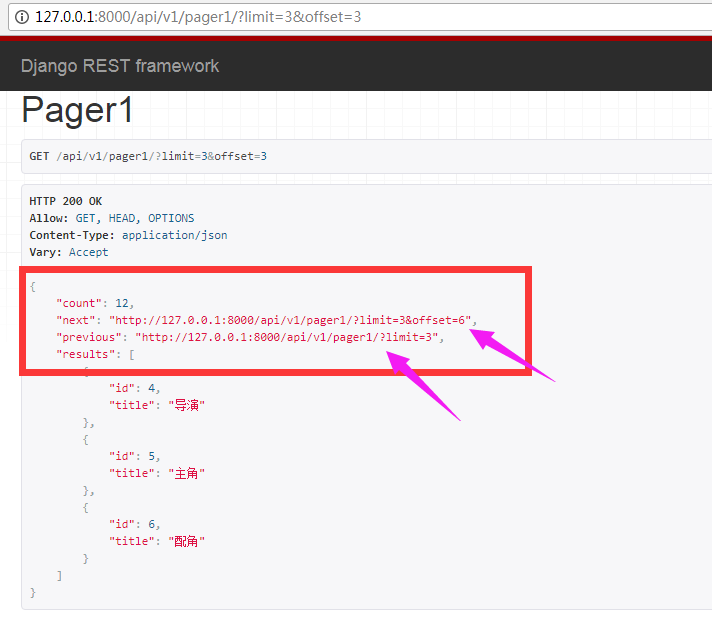
Task: Open the Django REST framework brand link
Action: (120, 66)
